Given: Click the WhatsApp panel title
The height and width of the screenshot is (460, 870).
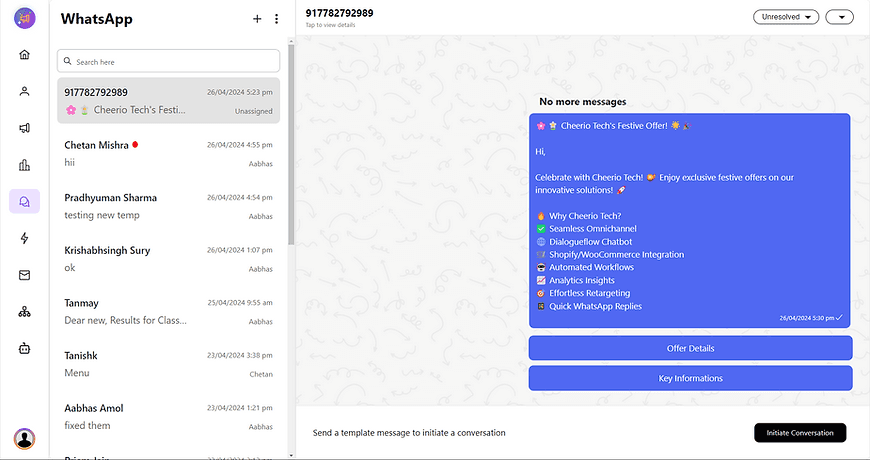Looking at the screenshot, I should [97, 19].
